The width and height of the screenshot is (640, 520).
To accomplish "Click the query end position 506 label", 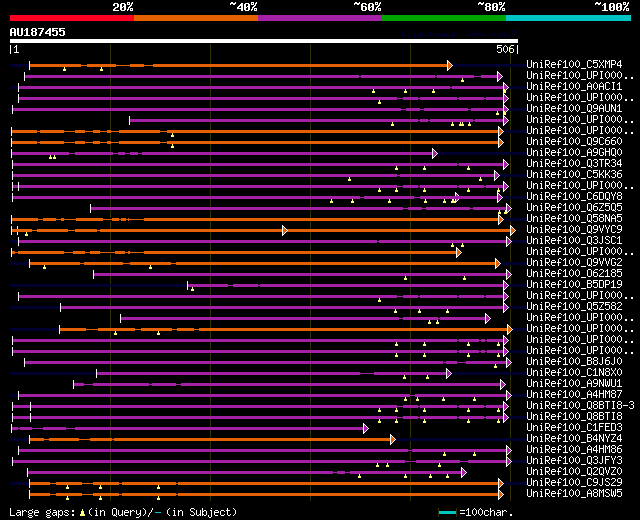I will pyautogui.click(x=505, y=49).
